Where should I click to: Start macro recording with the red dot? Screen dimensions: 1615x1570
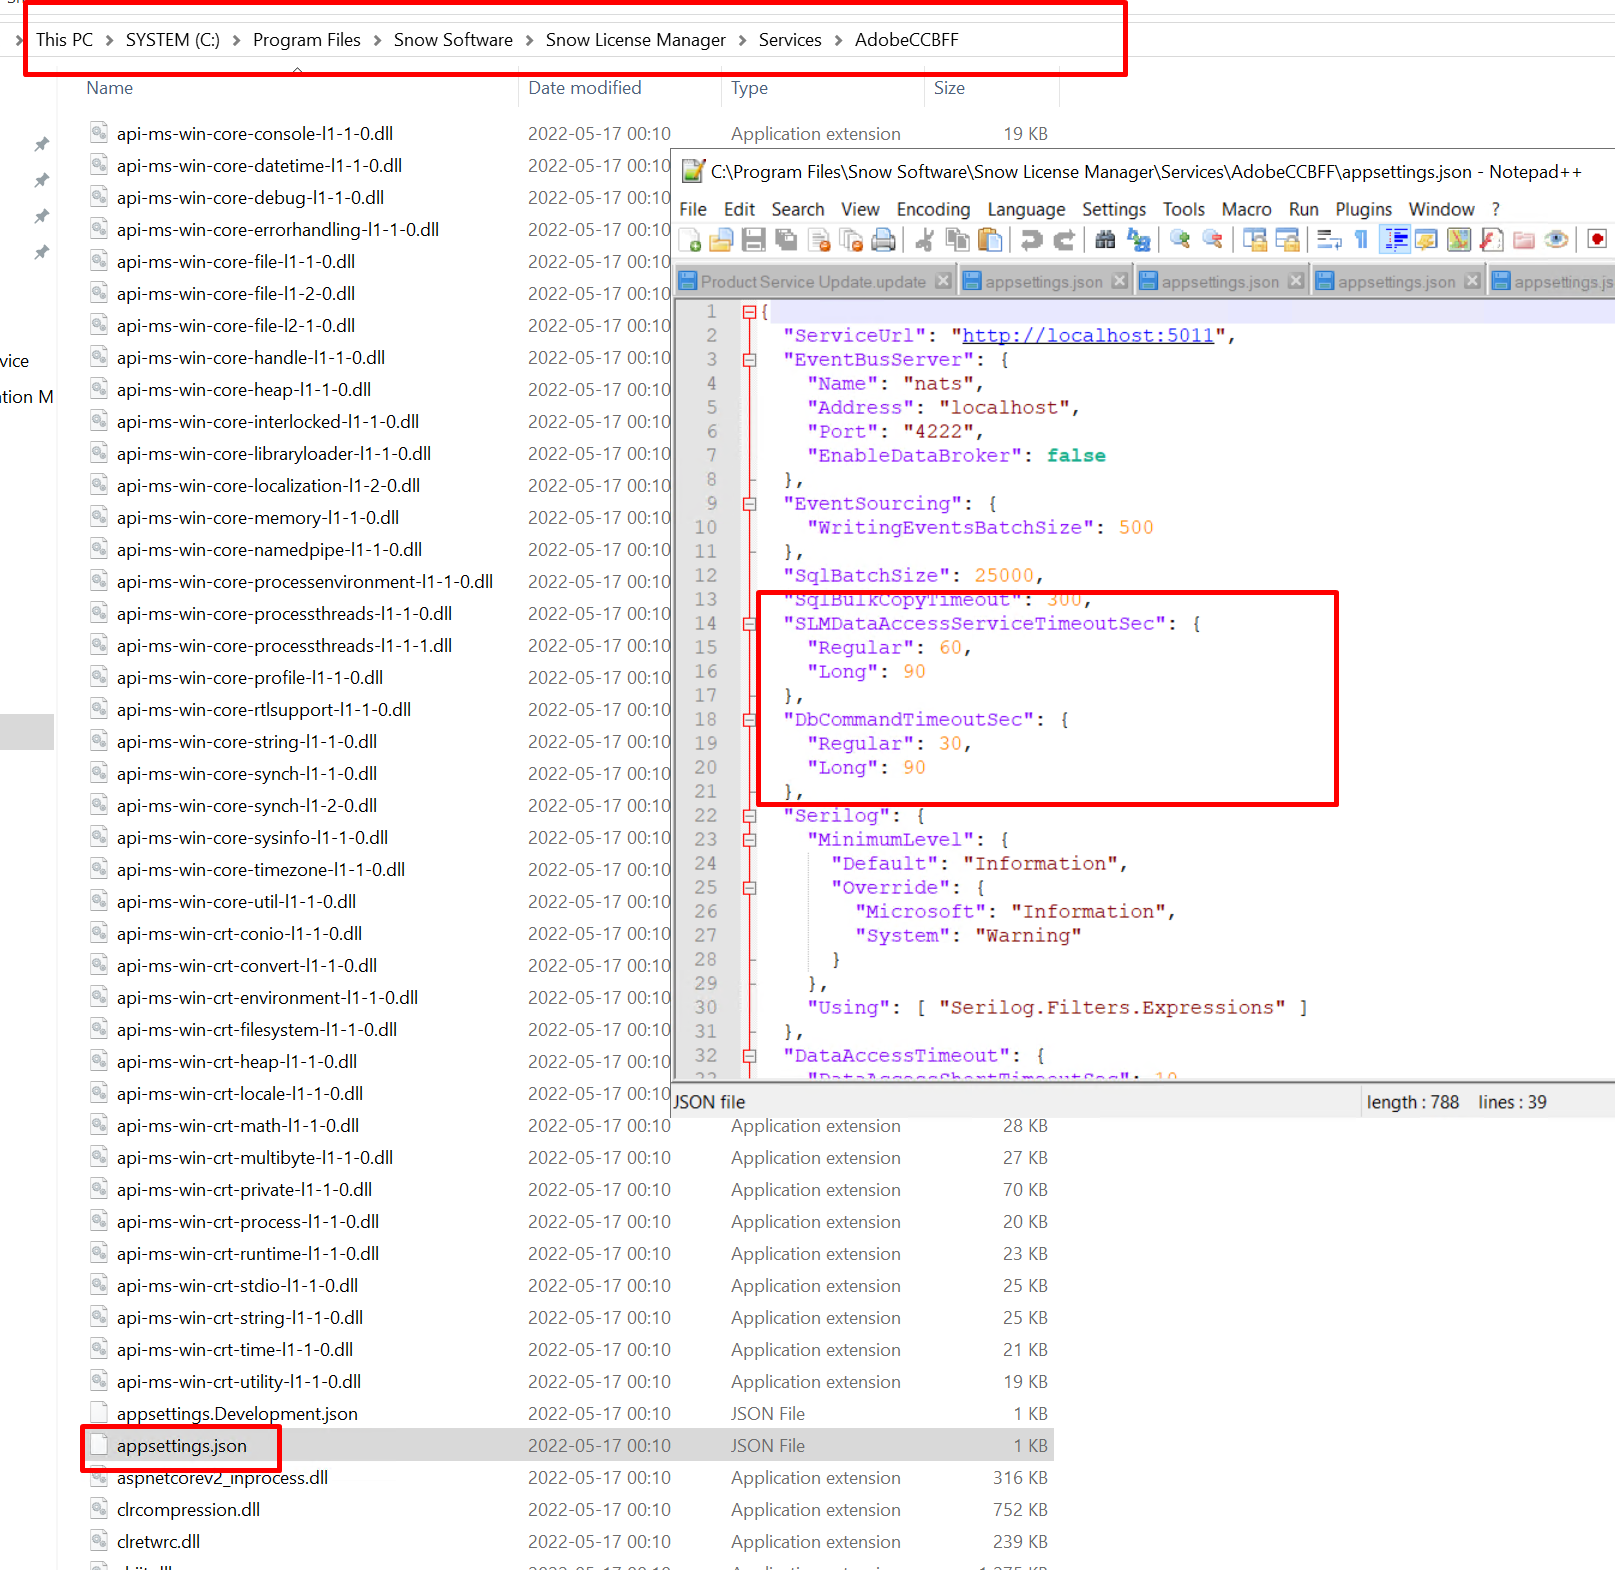click(1597, 240)
